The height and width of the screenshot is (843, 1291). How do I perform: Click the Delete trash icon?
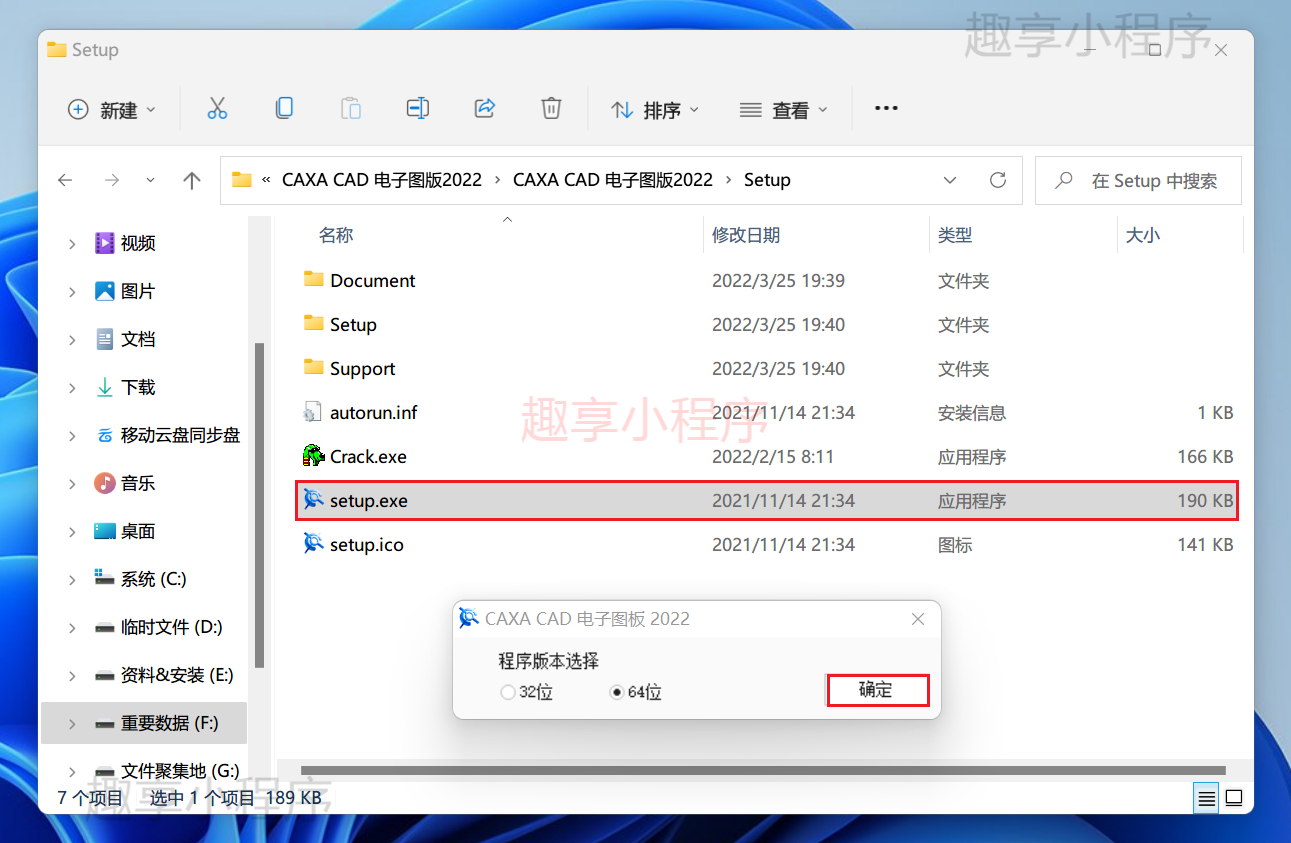(551, 109)
